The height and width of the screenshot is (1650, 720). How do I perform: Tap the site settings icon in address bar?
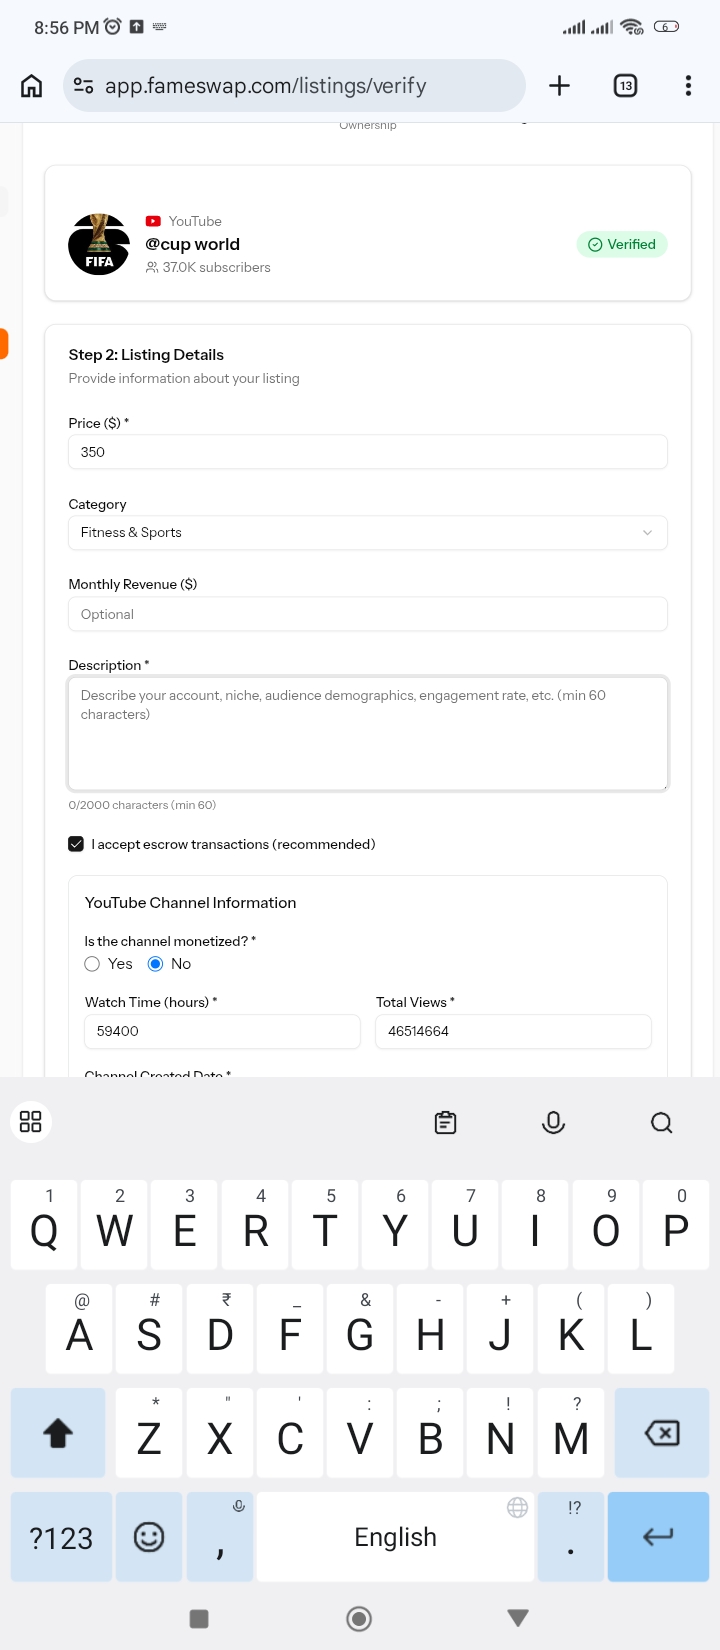pos(84,86)
